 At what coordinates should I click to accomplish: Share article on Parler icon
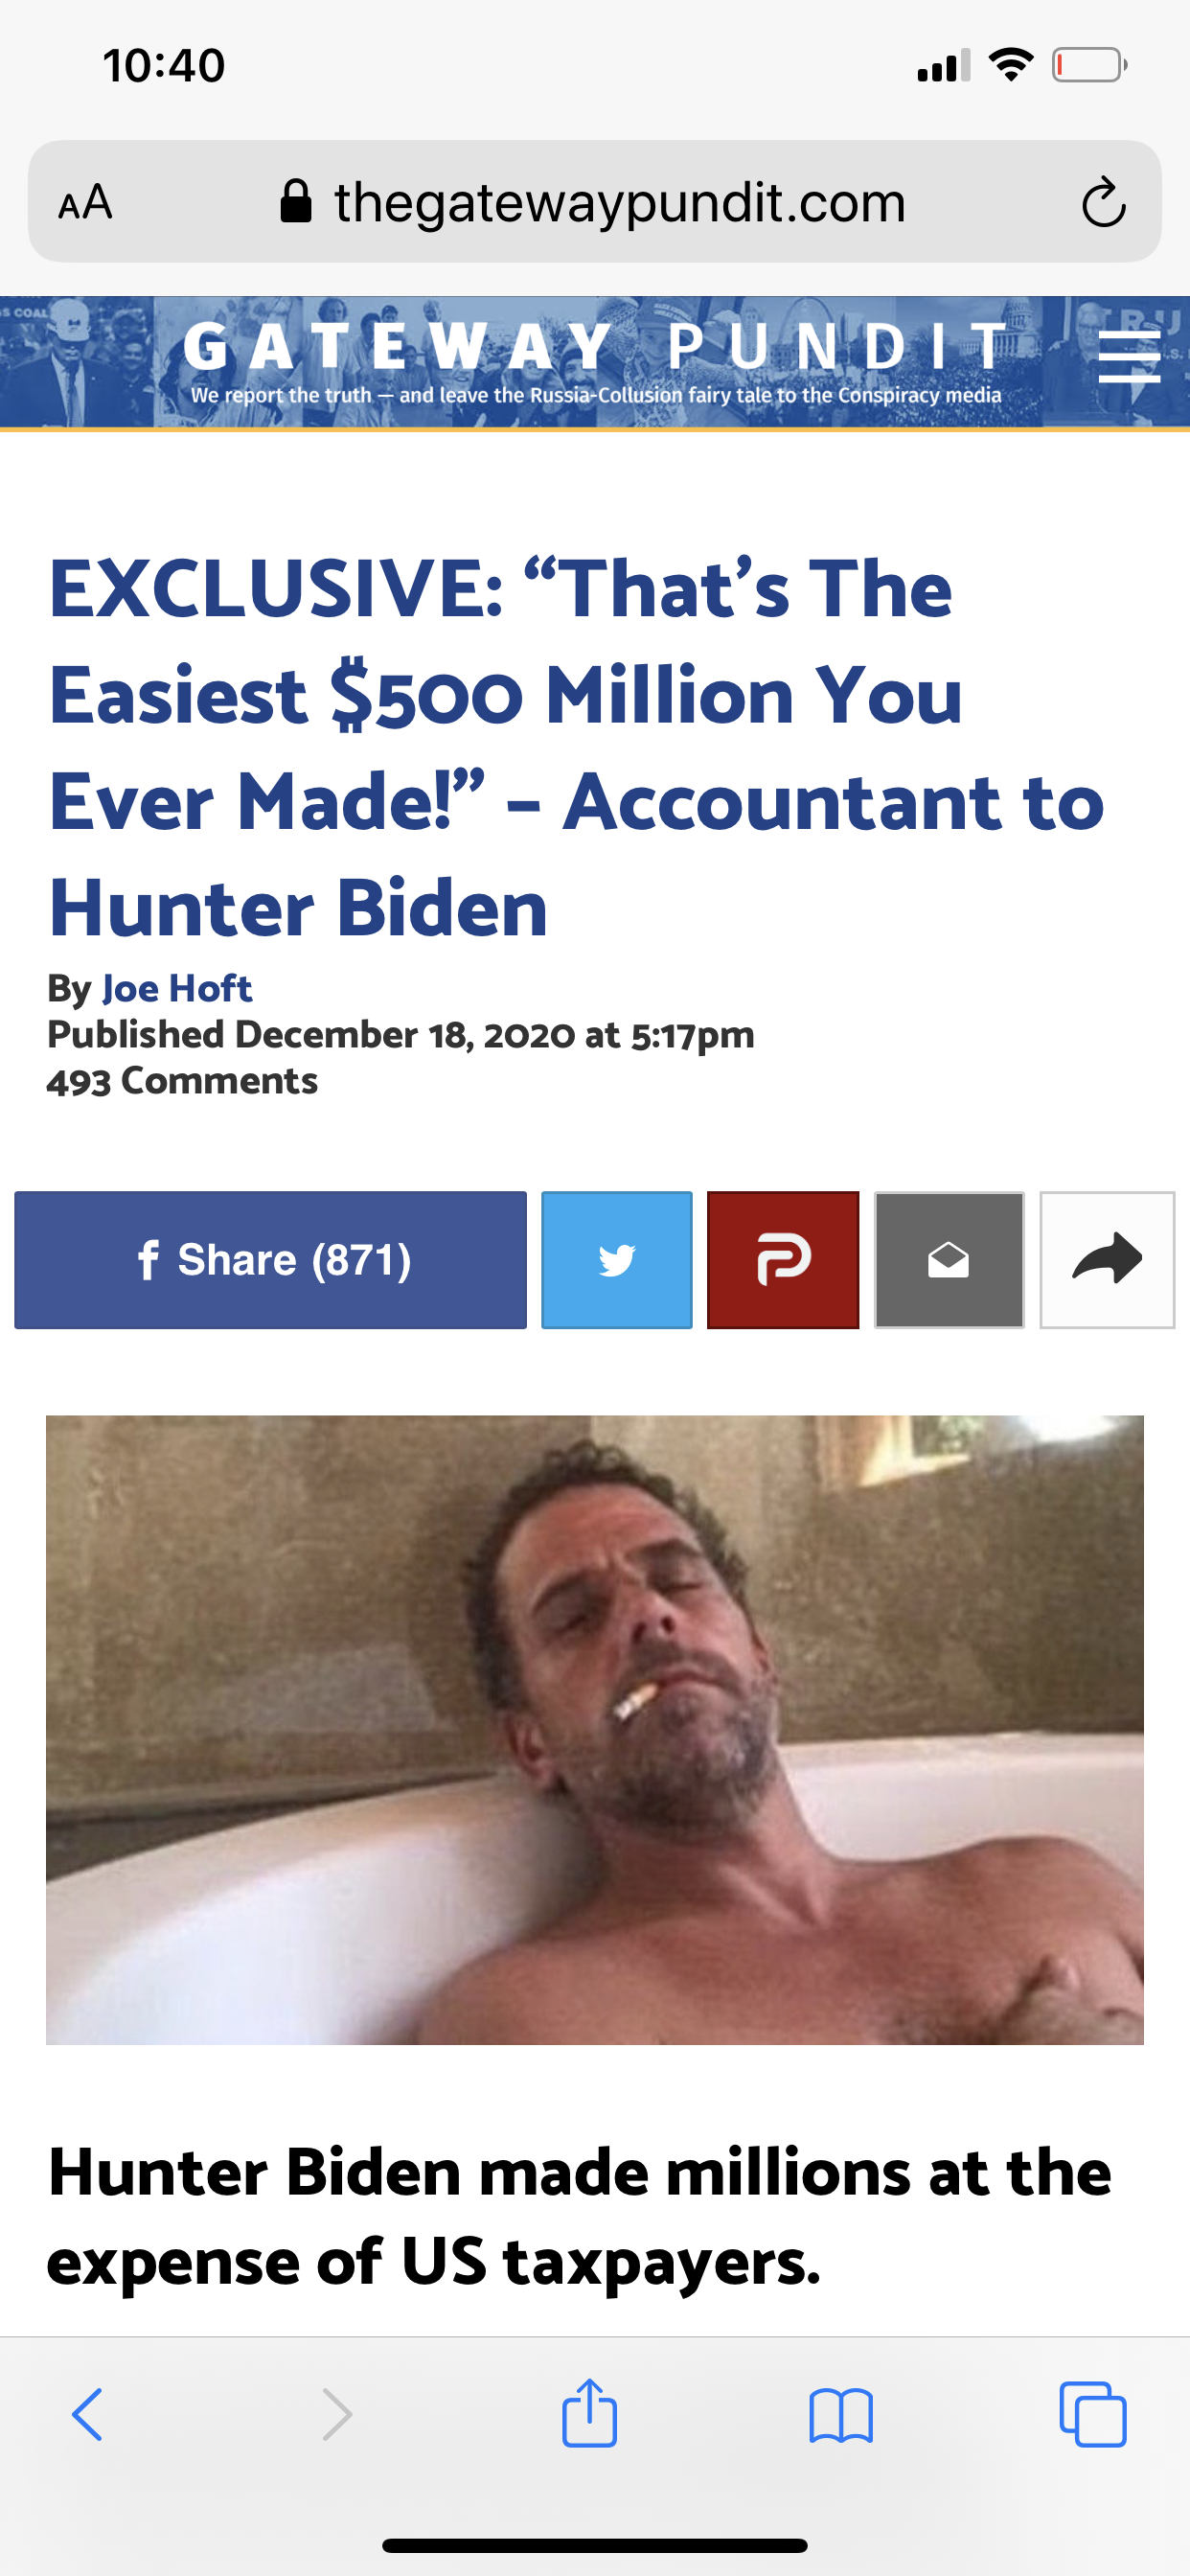pos(783,1260)
